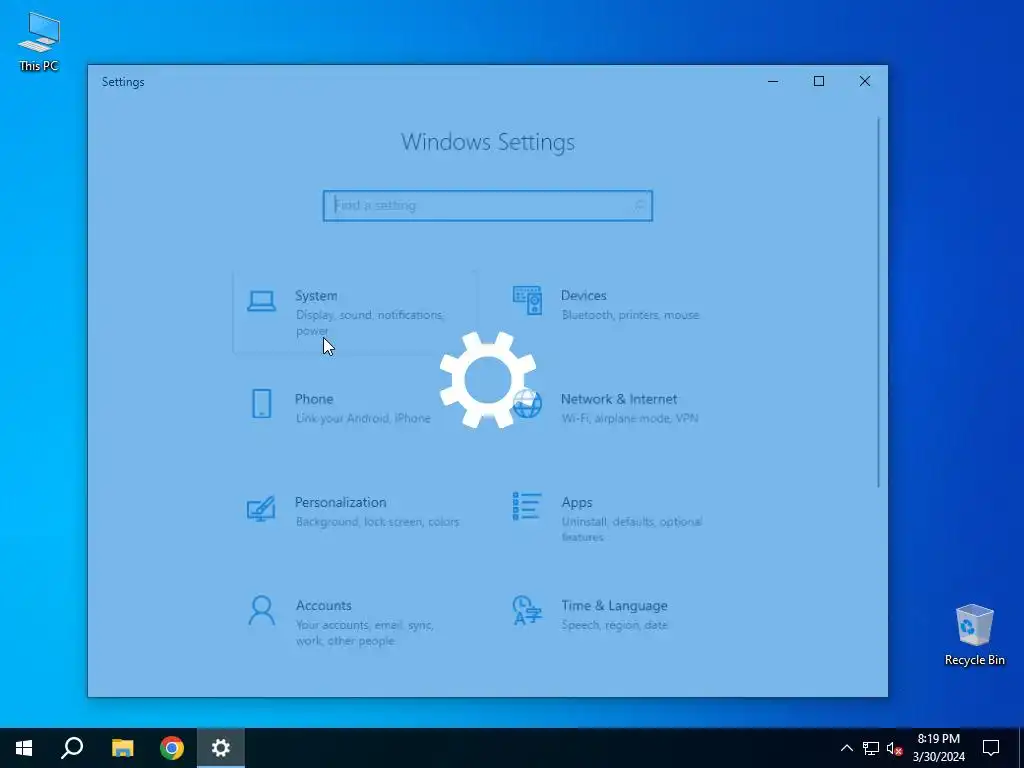Open the Devices keyboard-and-speaker icon
Image resolution: width=1024 pixels, height=768 pixels.
coord(527,300)
